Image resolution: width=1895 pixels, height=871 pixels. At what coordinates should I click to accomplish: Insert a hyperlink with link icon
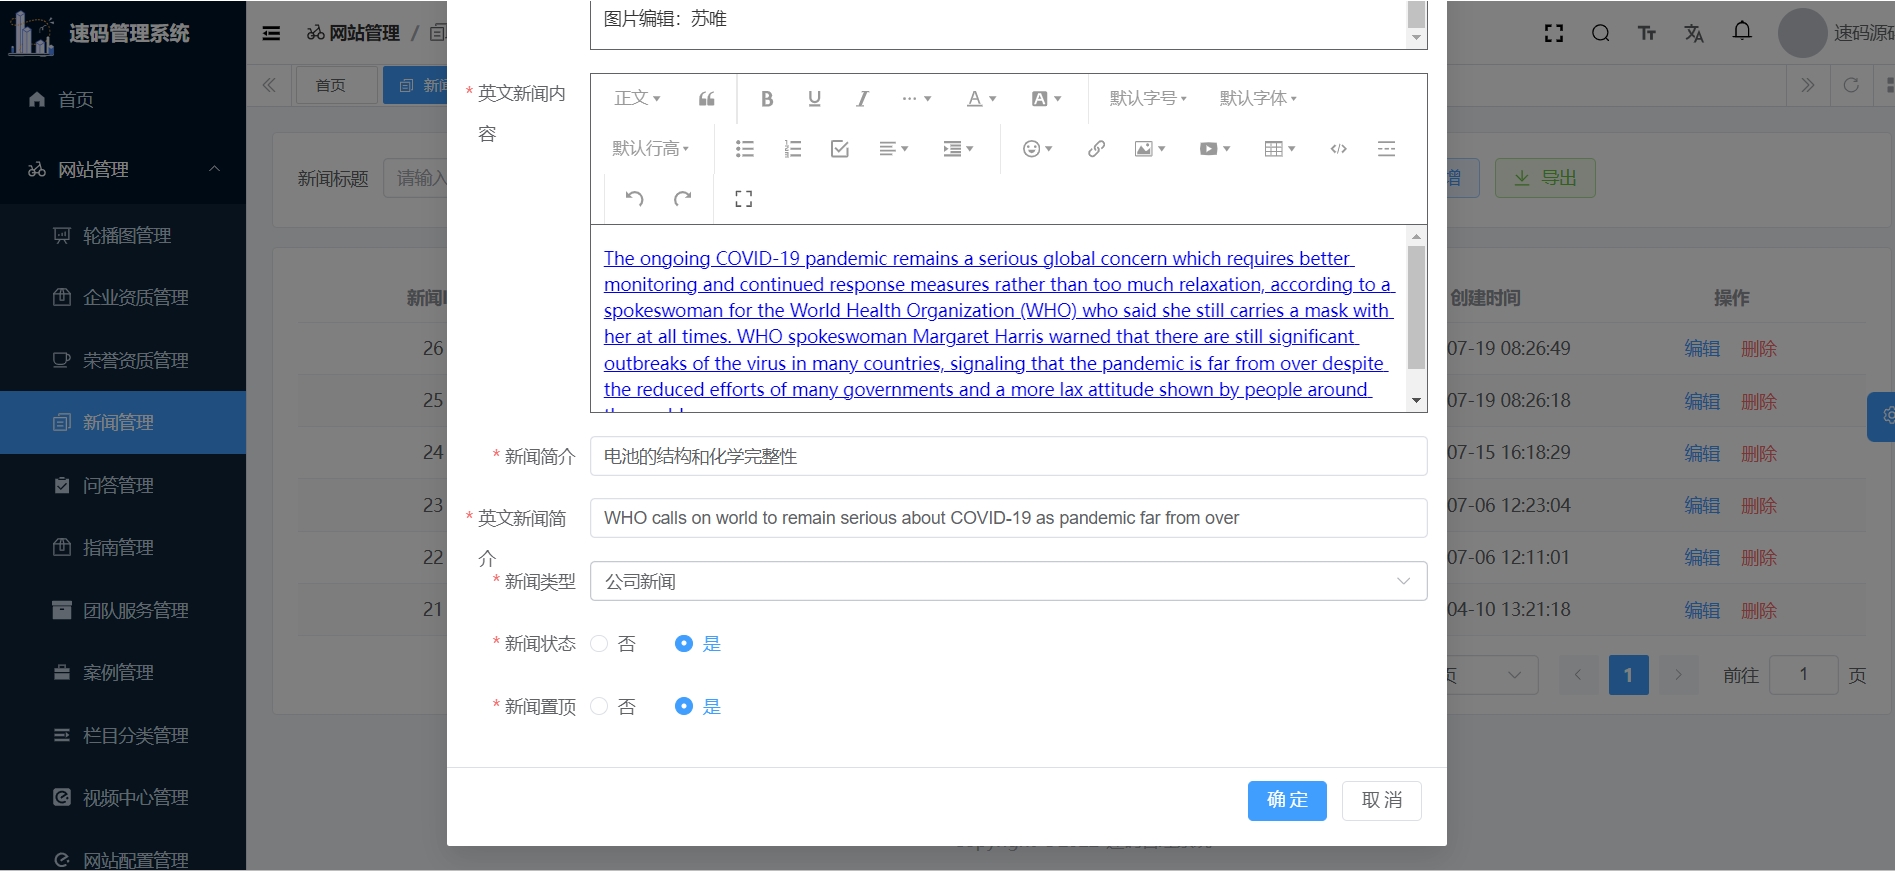click(1096, 149)
